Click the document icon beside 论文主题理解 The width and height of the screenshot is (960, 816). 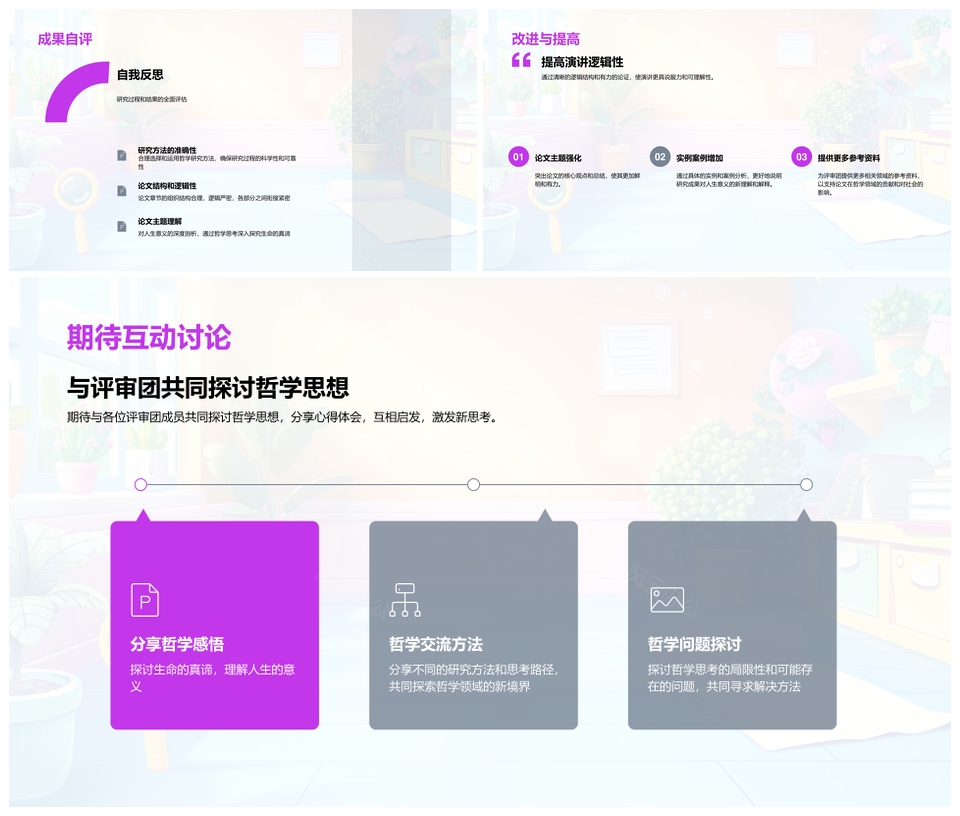click(122, 226)
